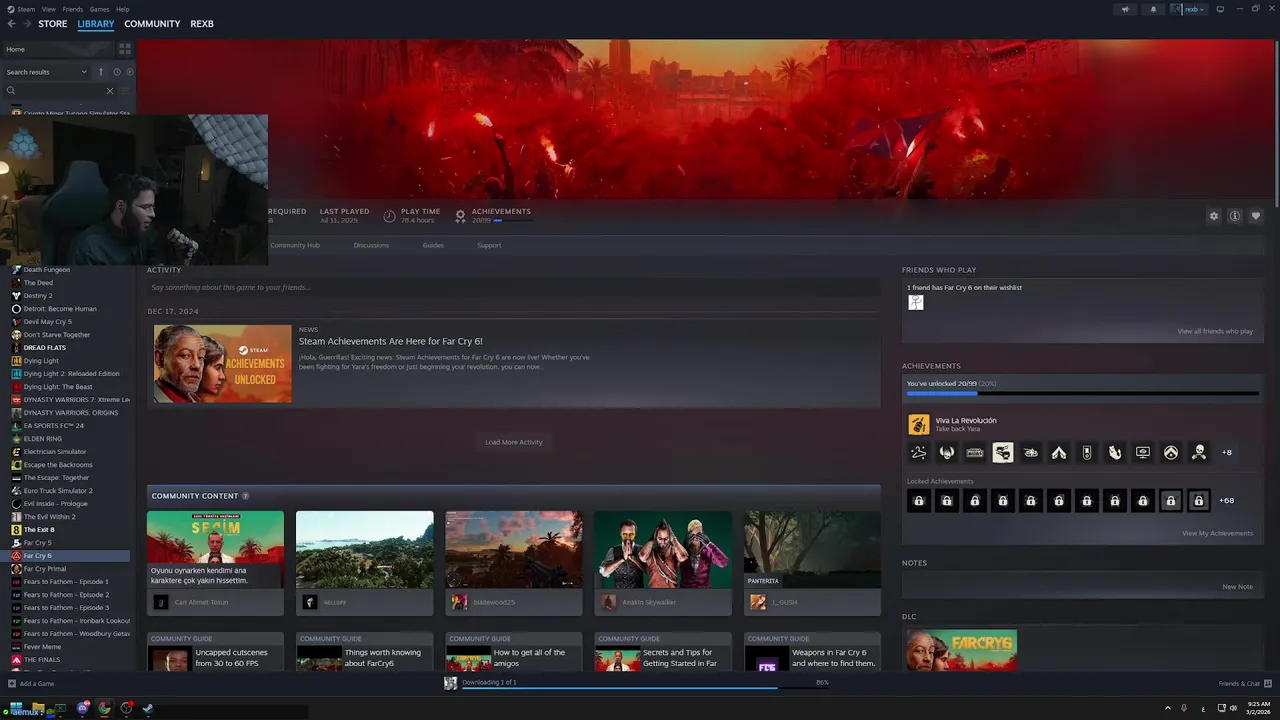Go forward with the navigation arrow
1280x720 pixels.
26,24
